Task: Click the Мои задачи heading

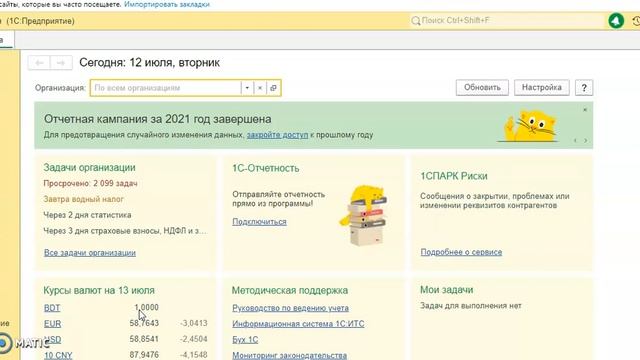Action: coord(447,289)
